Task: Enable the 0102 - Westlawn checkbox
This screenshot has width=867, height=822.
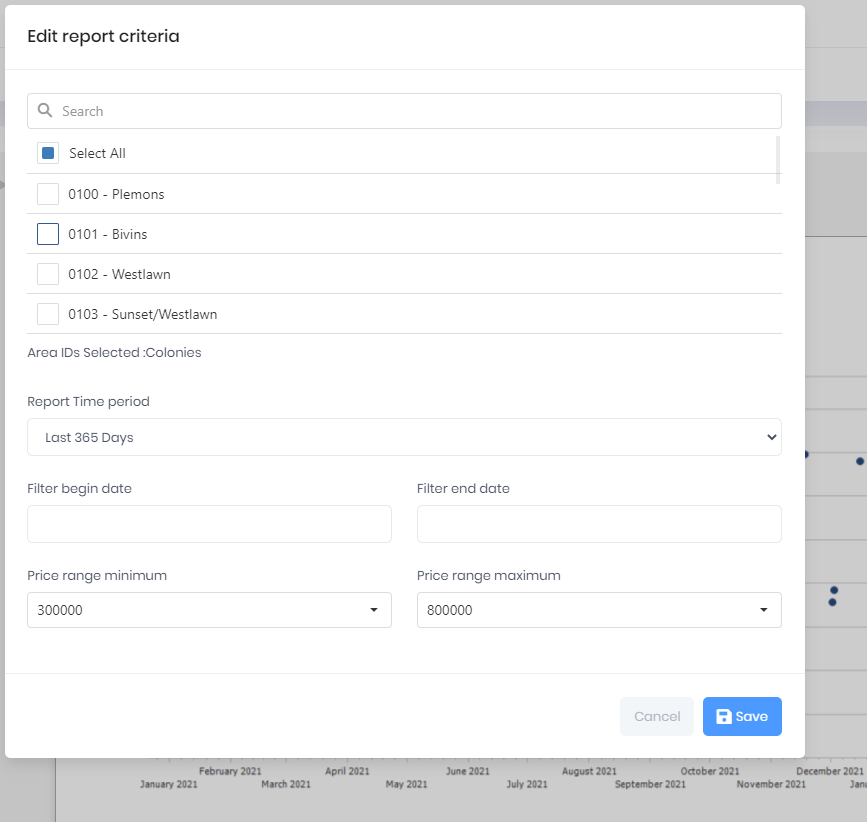Action: [x=48, y=274]
